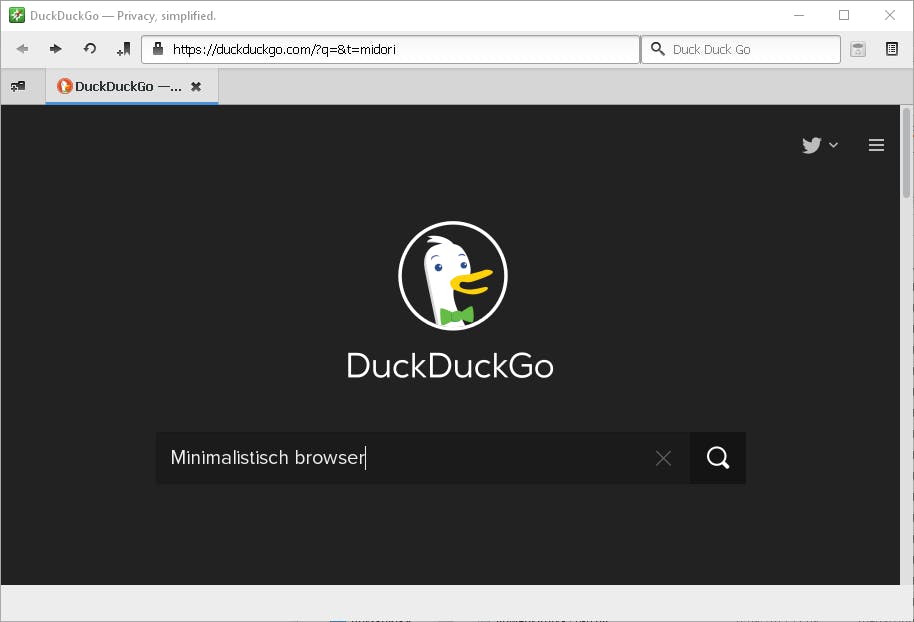Screen dimensions: 914x622
Task: Open the DuckDuckGo hamburger menu
Action: point(876,145)
